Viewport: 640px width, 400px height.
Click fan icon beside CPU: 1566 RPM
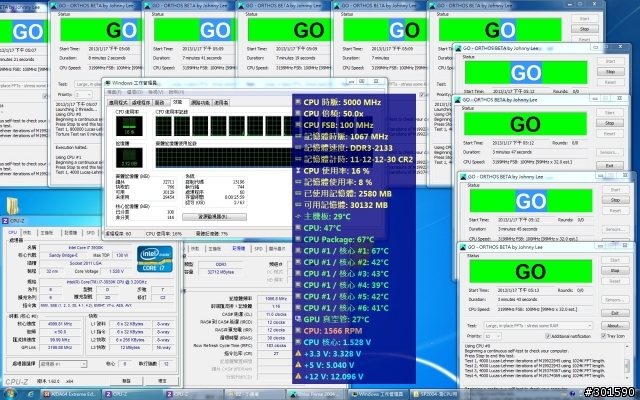(x=298, y=331)
